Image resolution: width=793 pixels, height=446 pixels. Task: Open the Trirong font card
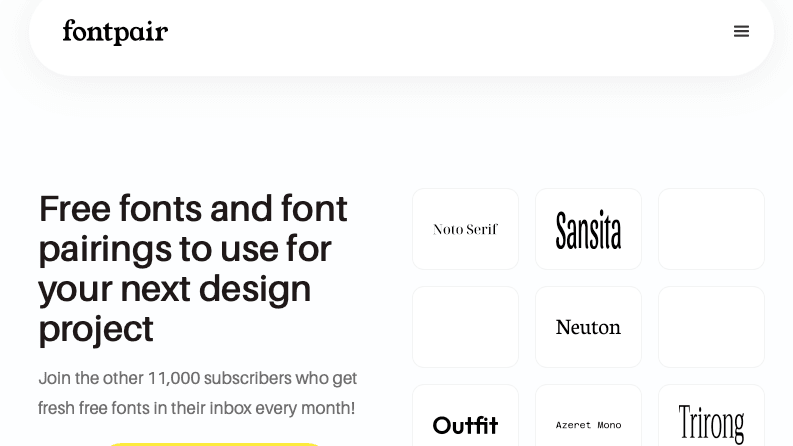point(711,416)
